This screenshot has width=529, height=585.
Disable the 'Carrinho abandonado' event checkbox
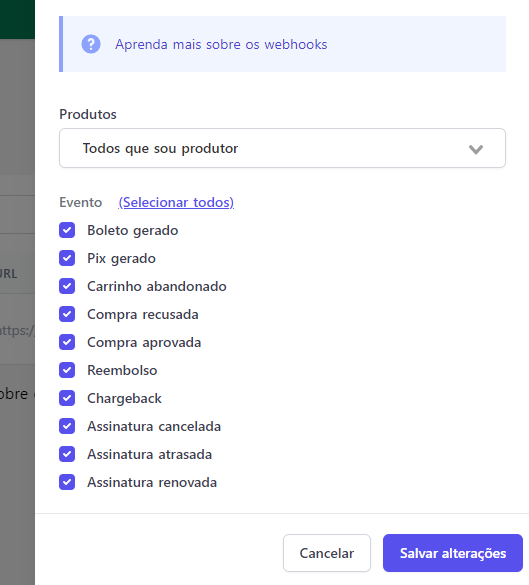[x=67, y=286]
